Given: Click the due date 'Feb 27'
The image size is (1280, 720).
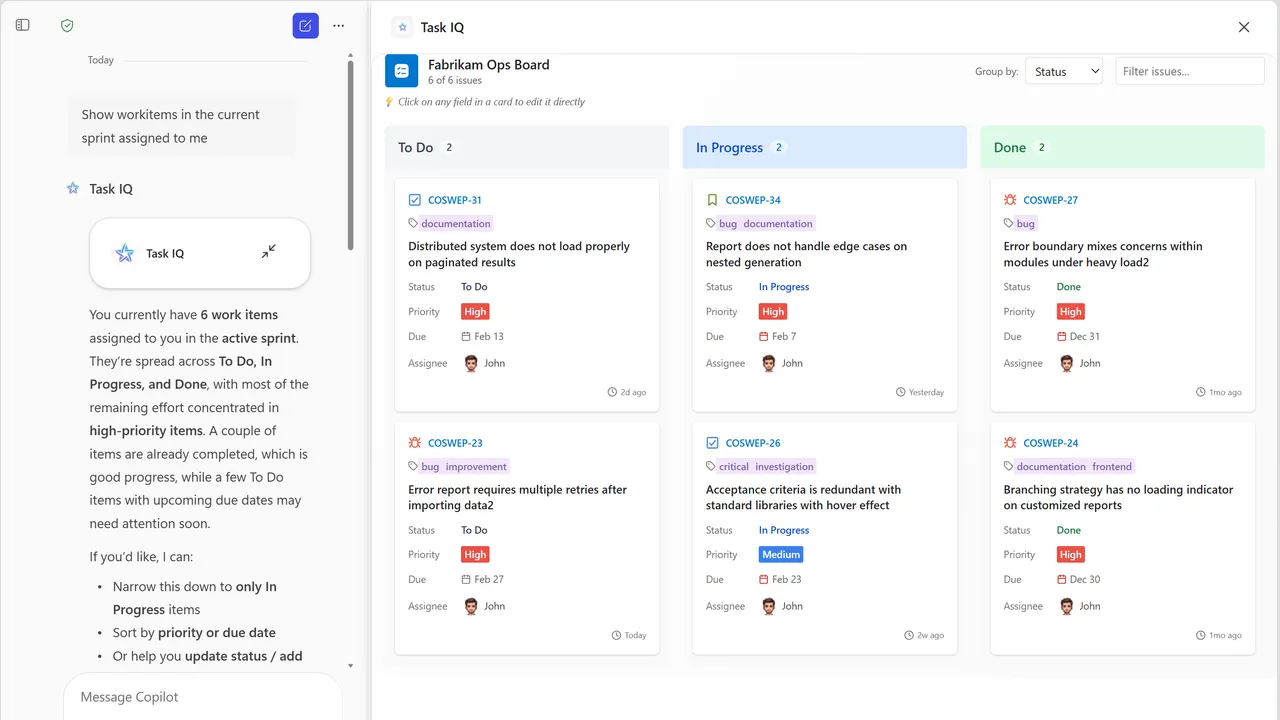Looking at the screenshot, I should [489, 580].
